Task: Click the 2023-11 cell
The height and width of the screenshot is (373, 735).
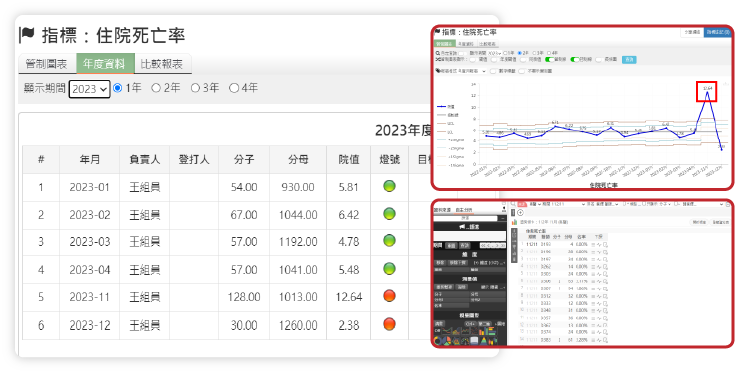Action: tap(89, 297)
